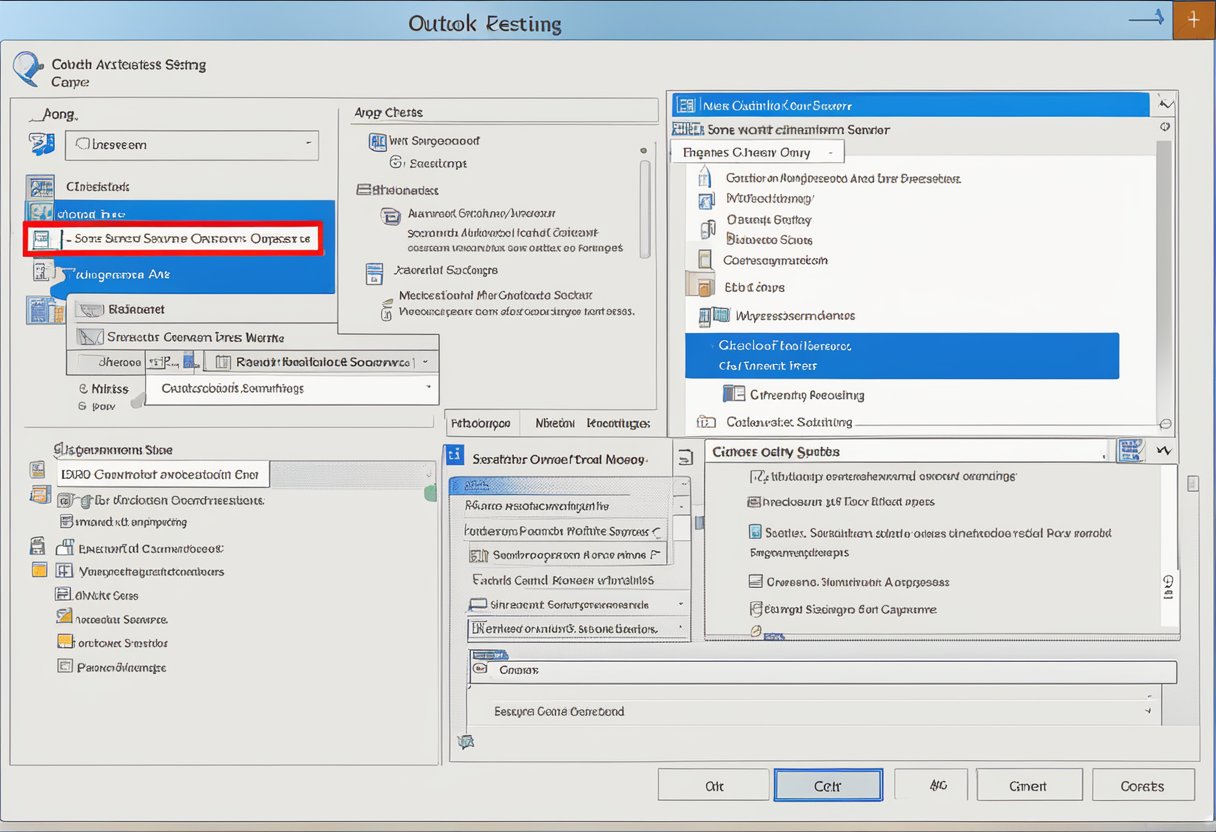Click the blue square icon beside Seratahr Onmef header
The height and width of the screenshot is (832, 1216).
click(455, 456)
